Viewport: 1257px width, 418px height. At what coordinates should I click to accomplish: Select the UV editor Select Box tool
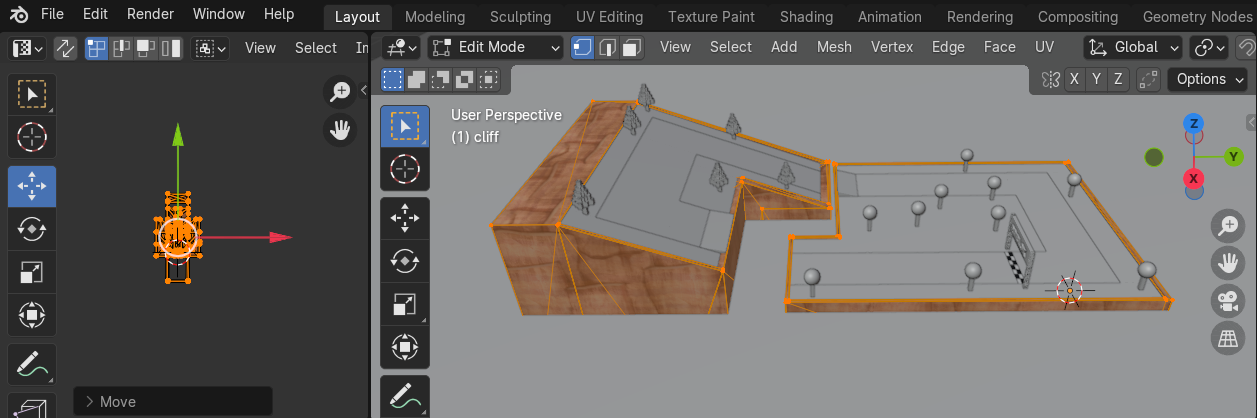32,95
